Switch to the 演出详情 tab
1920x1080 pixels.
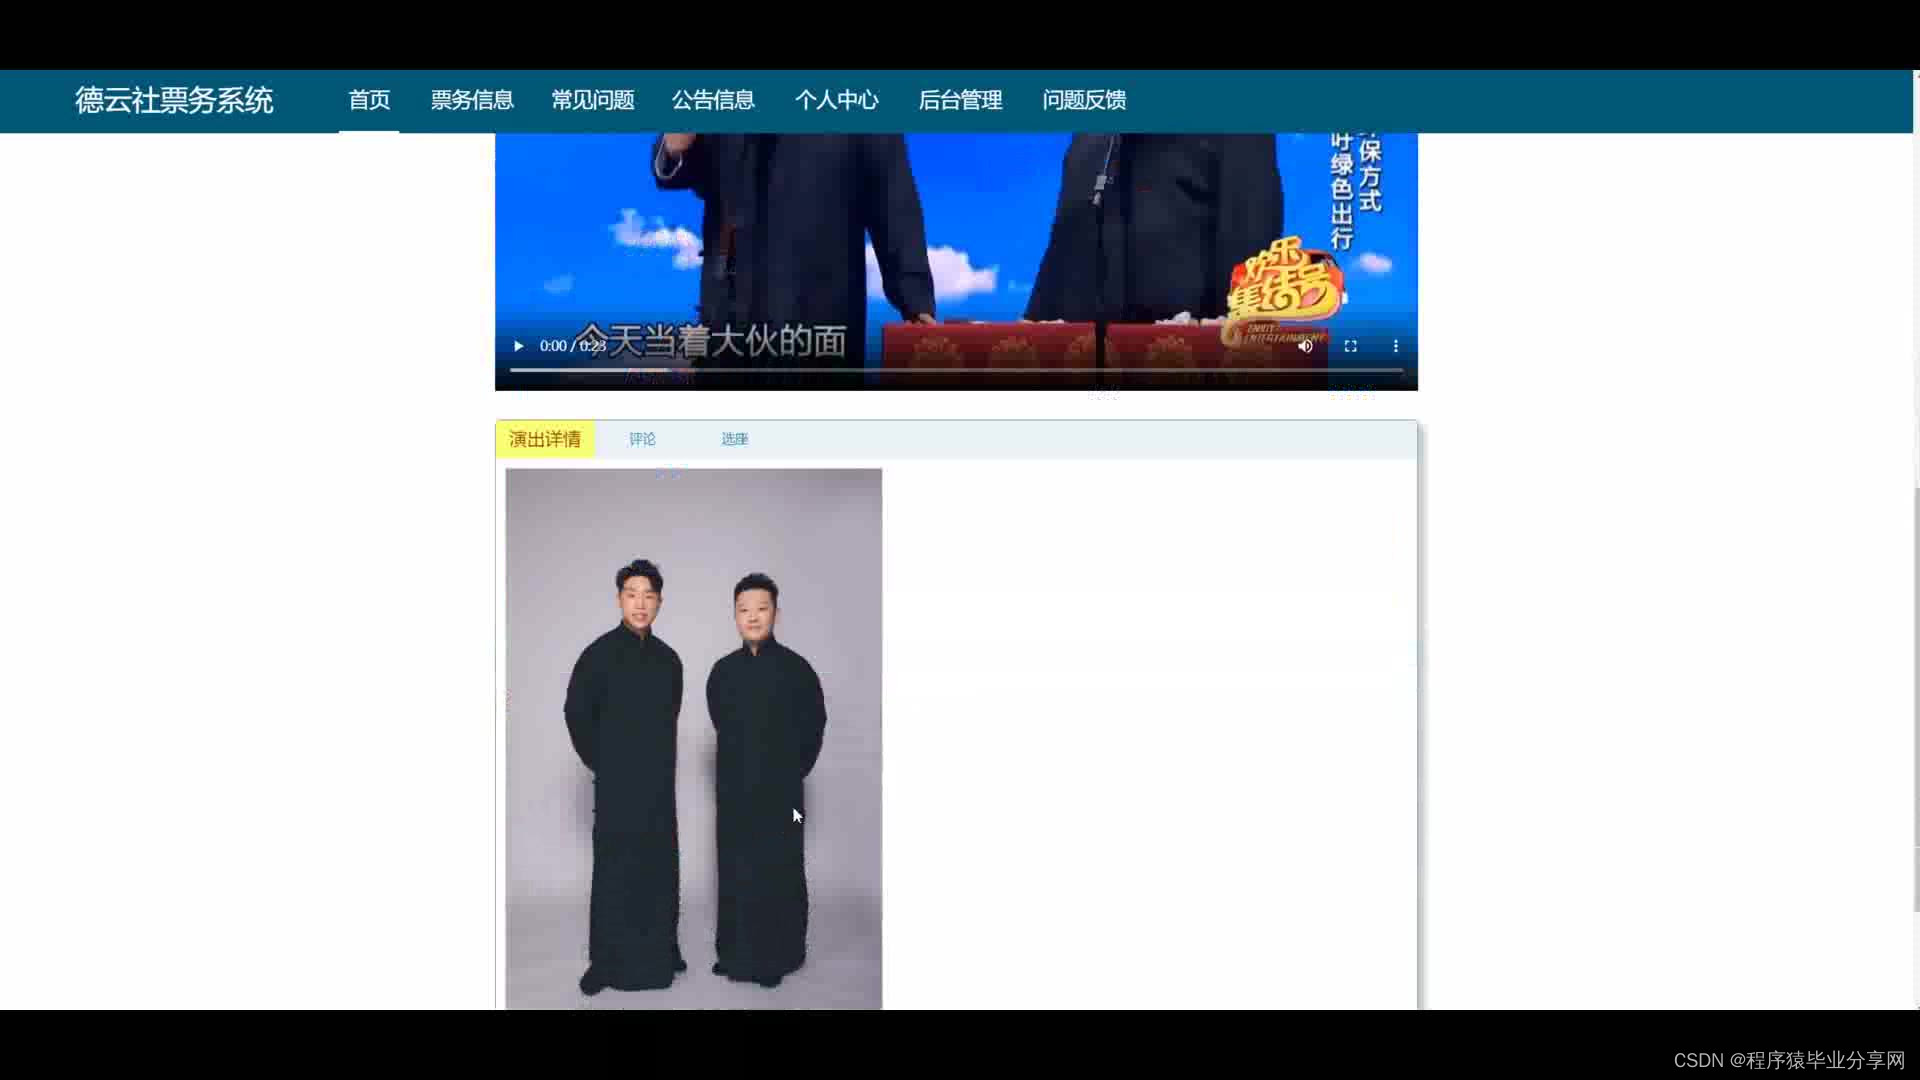pyautogui.click(x=545, y=439)
